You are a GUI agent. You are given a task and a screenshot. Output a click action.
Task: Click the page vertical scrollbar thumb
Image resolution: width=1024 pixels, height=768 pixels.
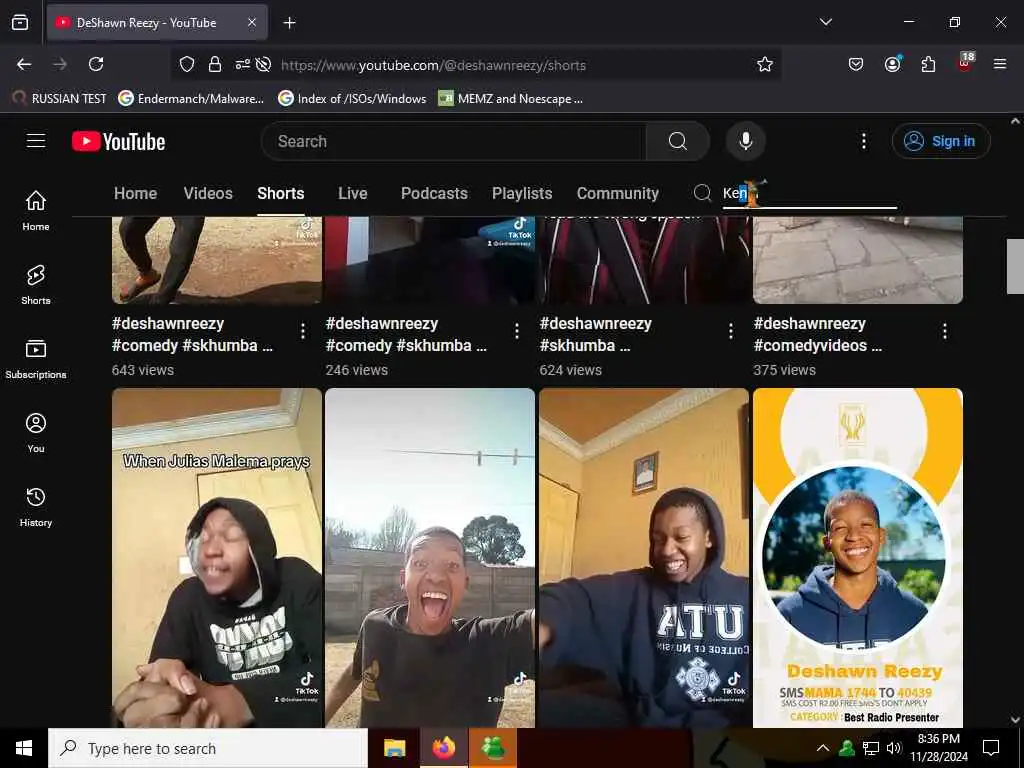tap(1015, 266)
